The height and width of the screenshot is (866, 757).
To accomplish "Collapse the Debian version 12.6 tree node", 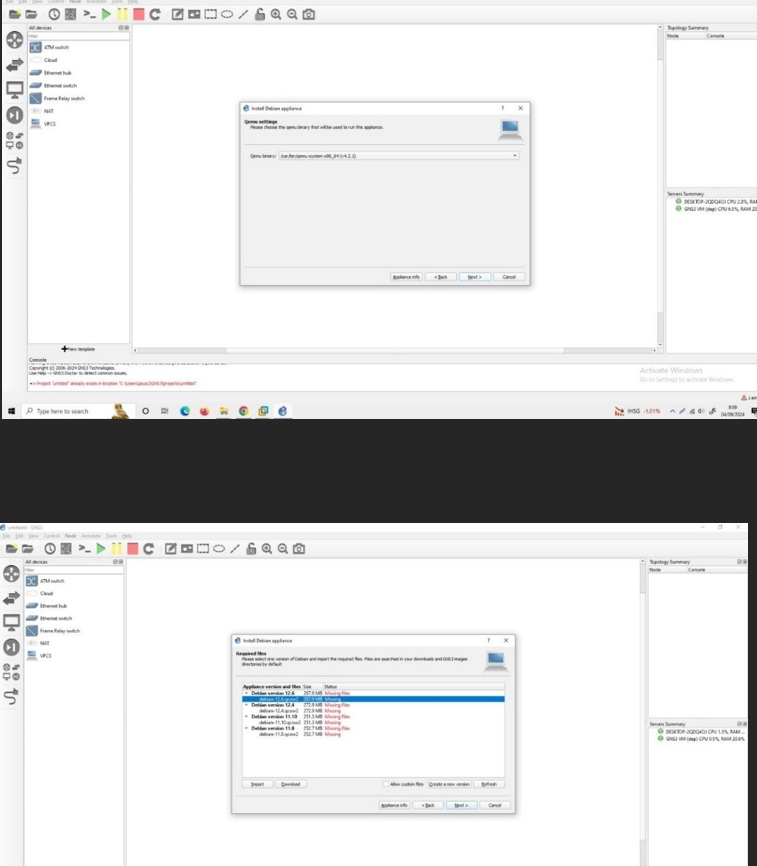I will pos(246,693).
